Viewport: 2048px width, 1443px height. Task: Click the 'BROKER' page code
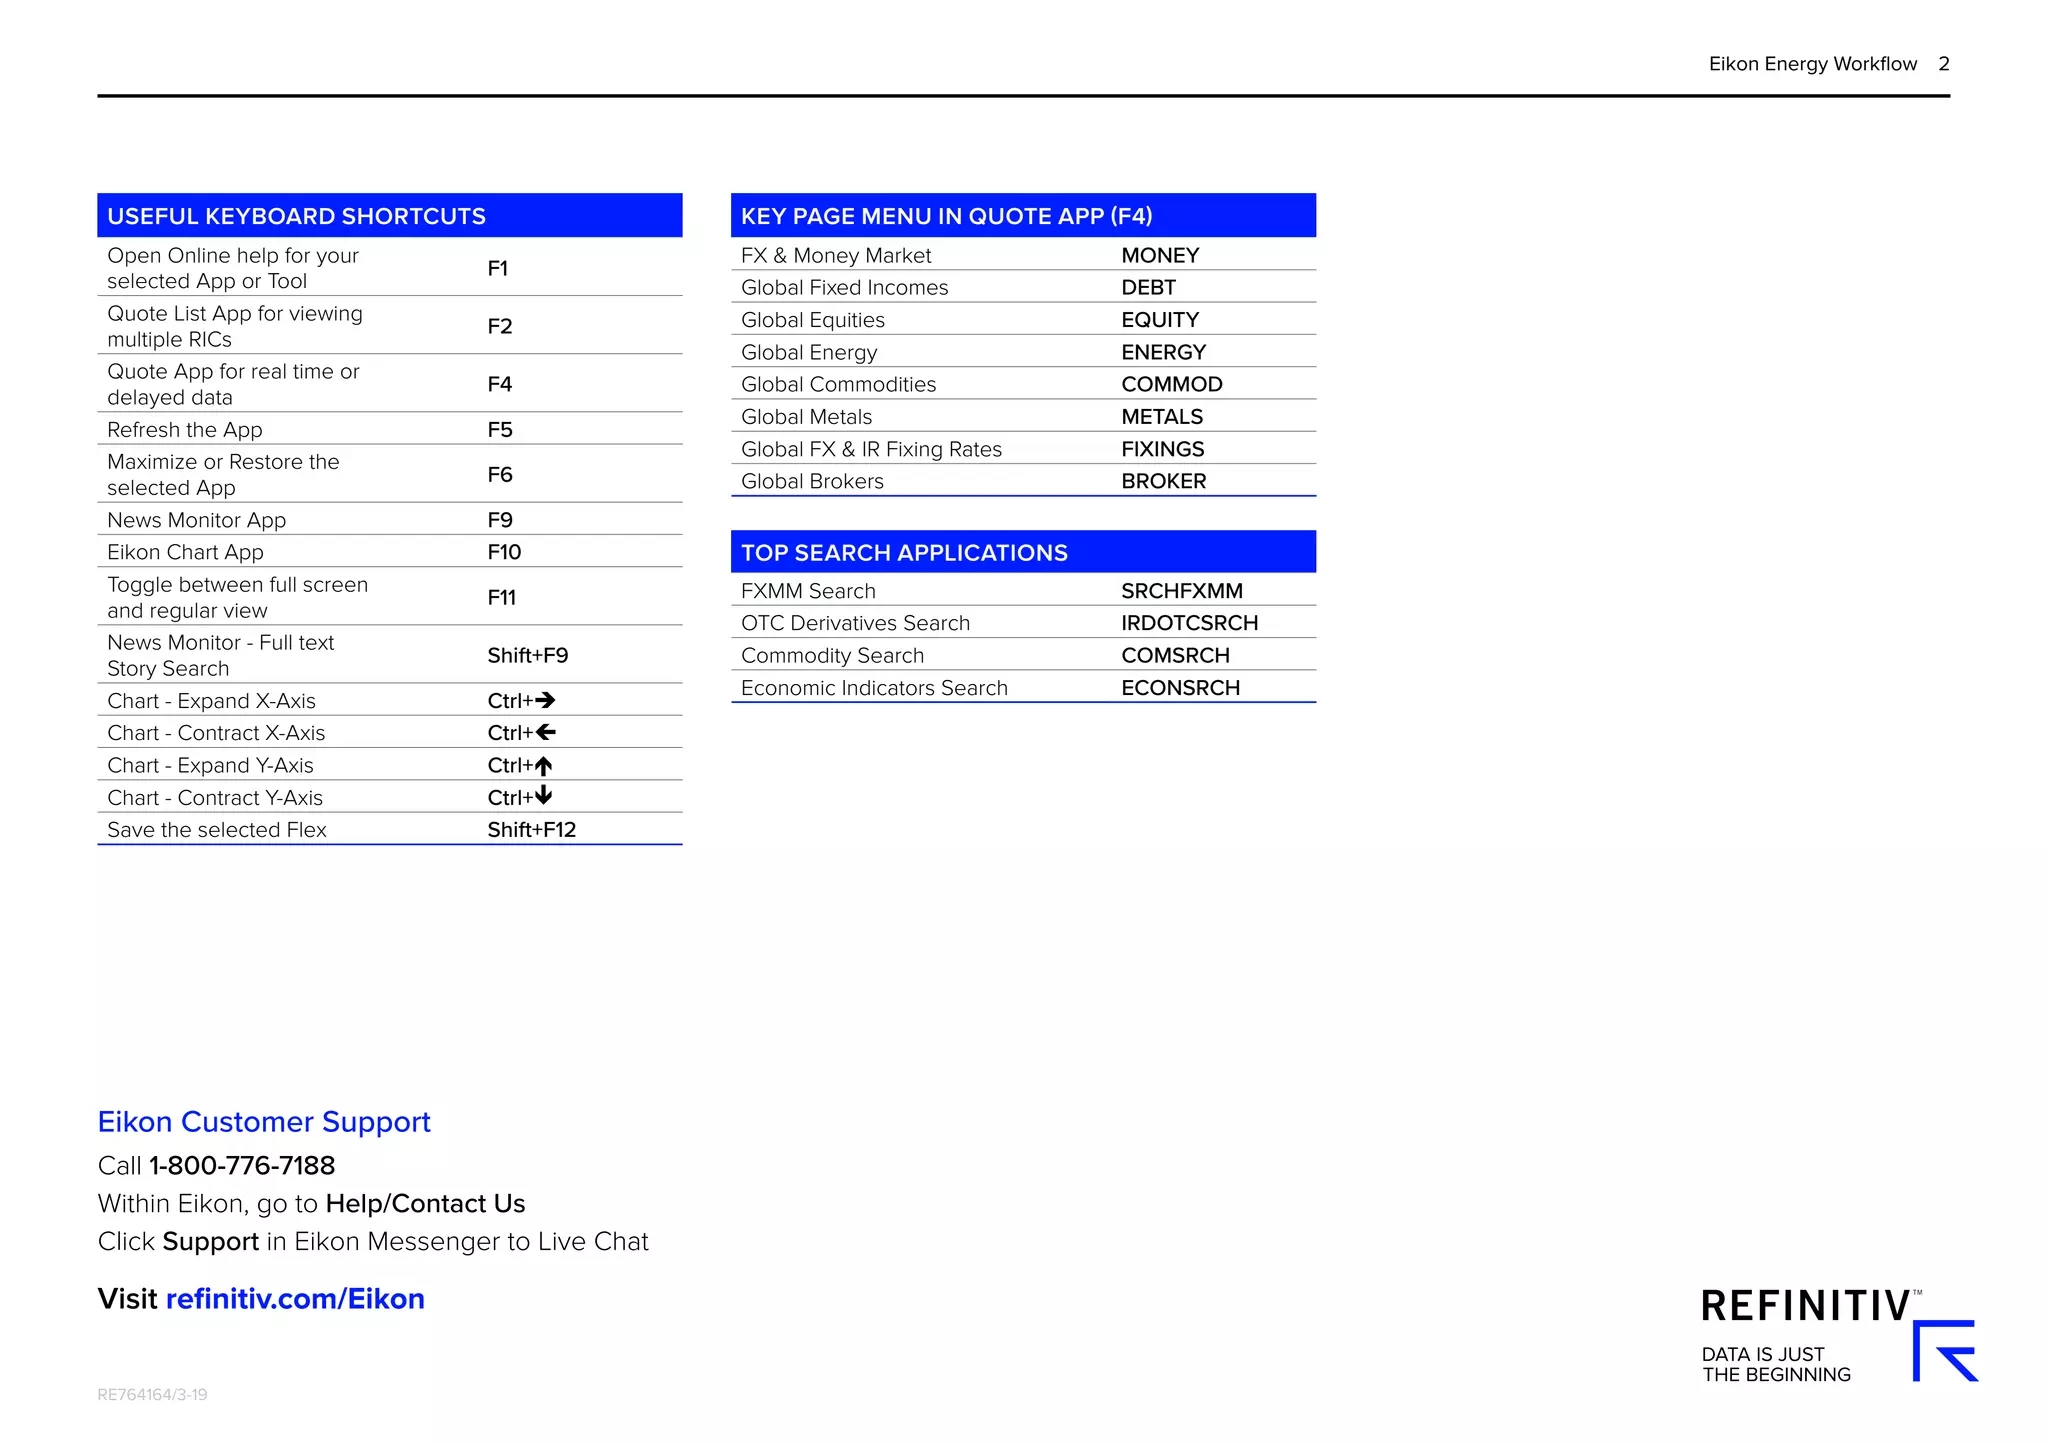click(1164, 481)
